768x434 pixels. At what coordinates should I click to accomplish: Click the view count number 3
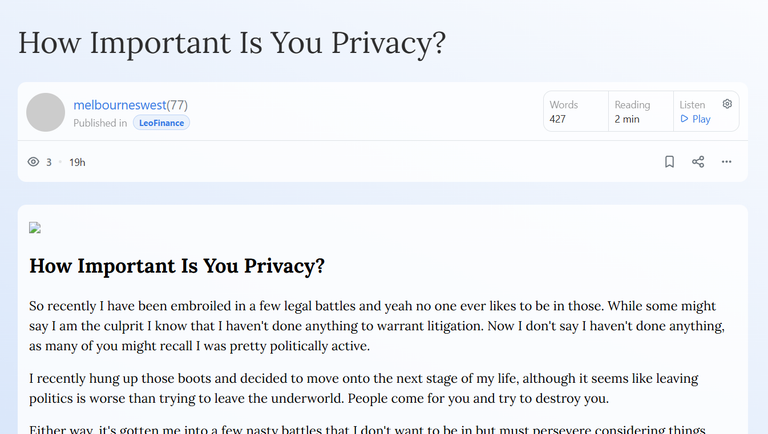click(49, 162)
